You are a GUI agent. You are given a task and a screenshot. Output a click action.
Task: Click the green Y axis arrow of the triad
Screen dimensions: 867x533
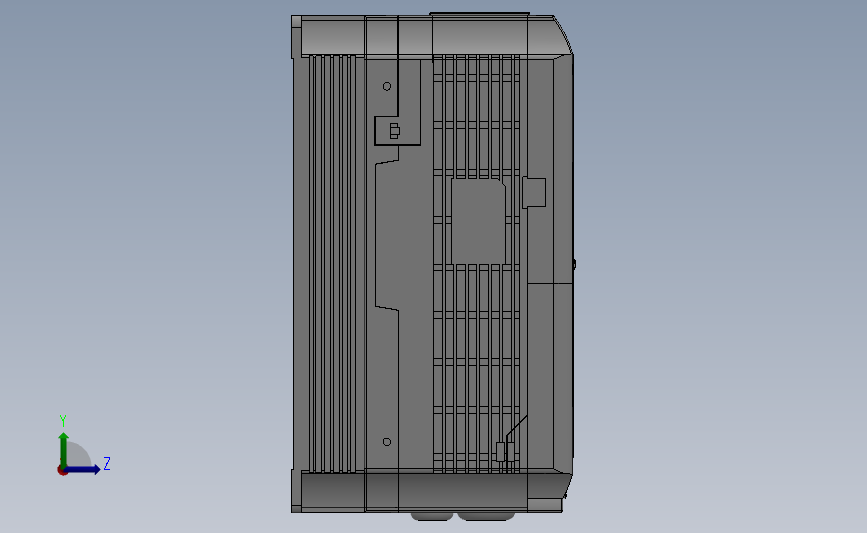pyautogui.click(x=64, y=449)
